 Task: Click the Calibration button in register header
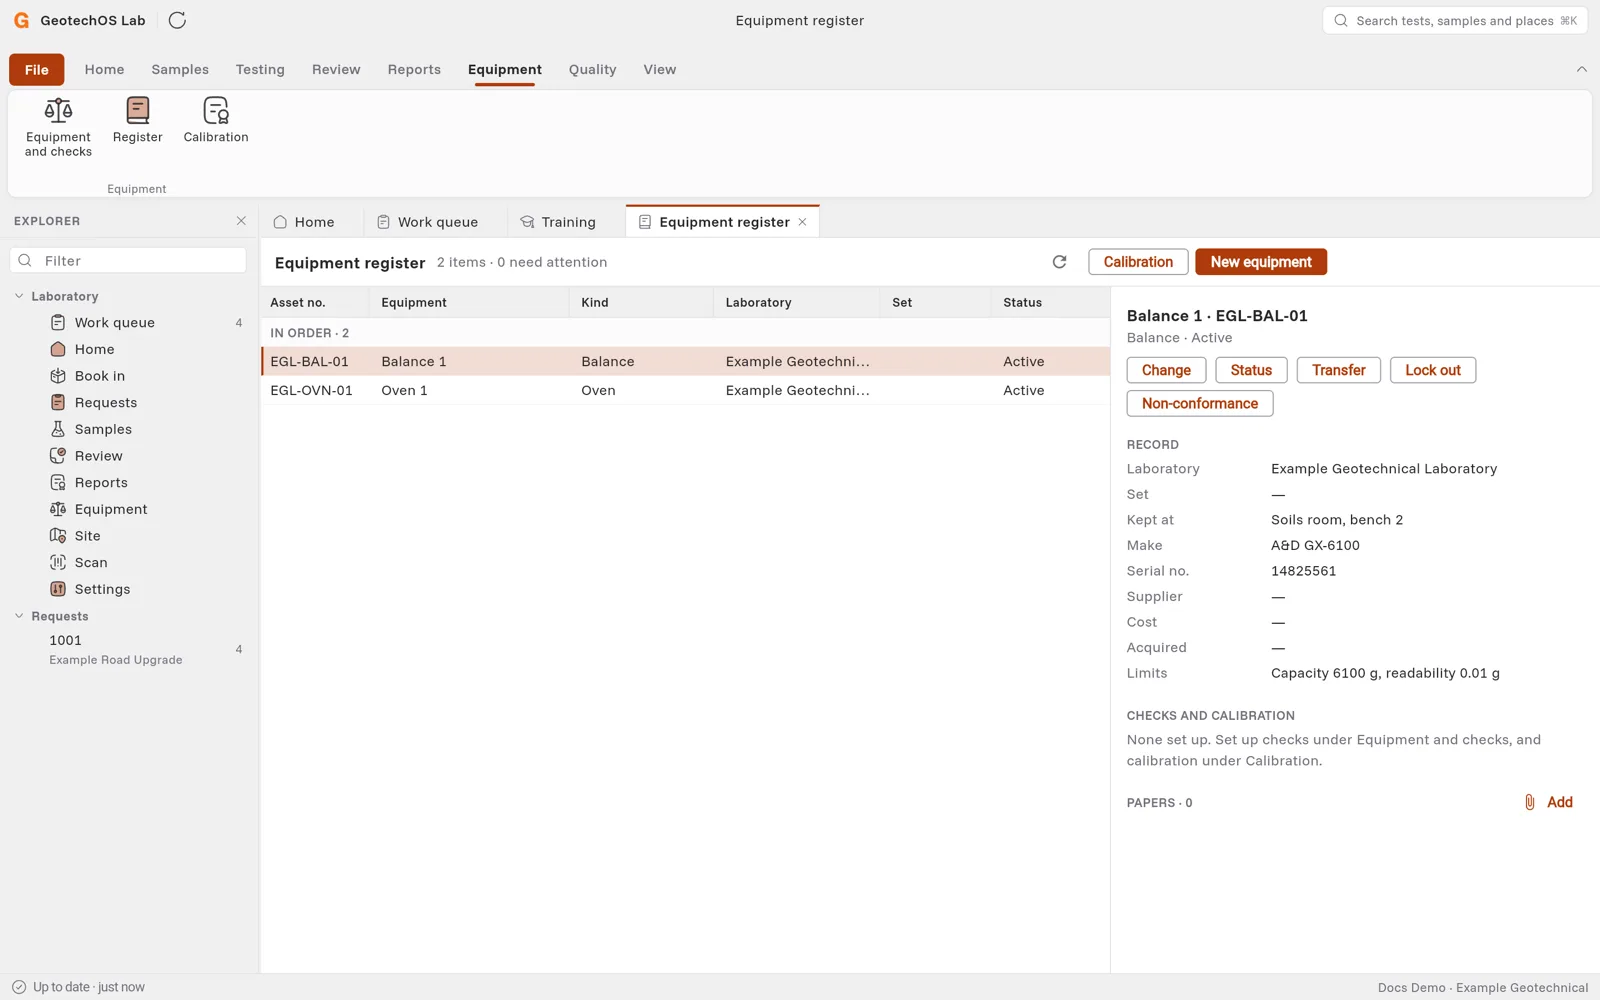click(1138, 262)
